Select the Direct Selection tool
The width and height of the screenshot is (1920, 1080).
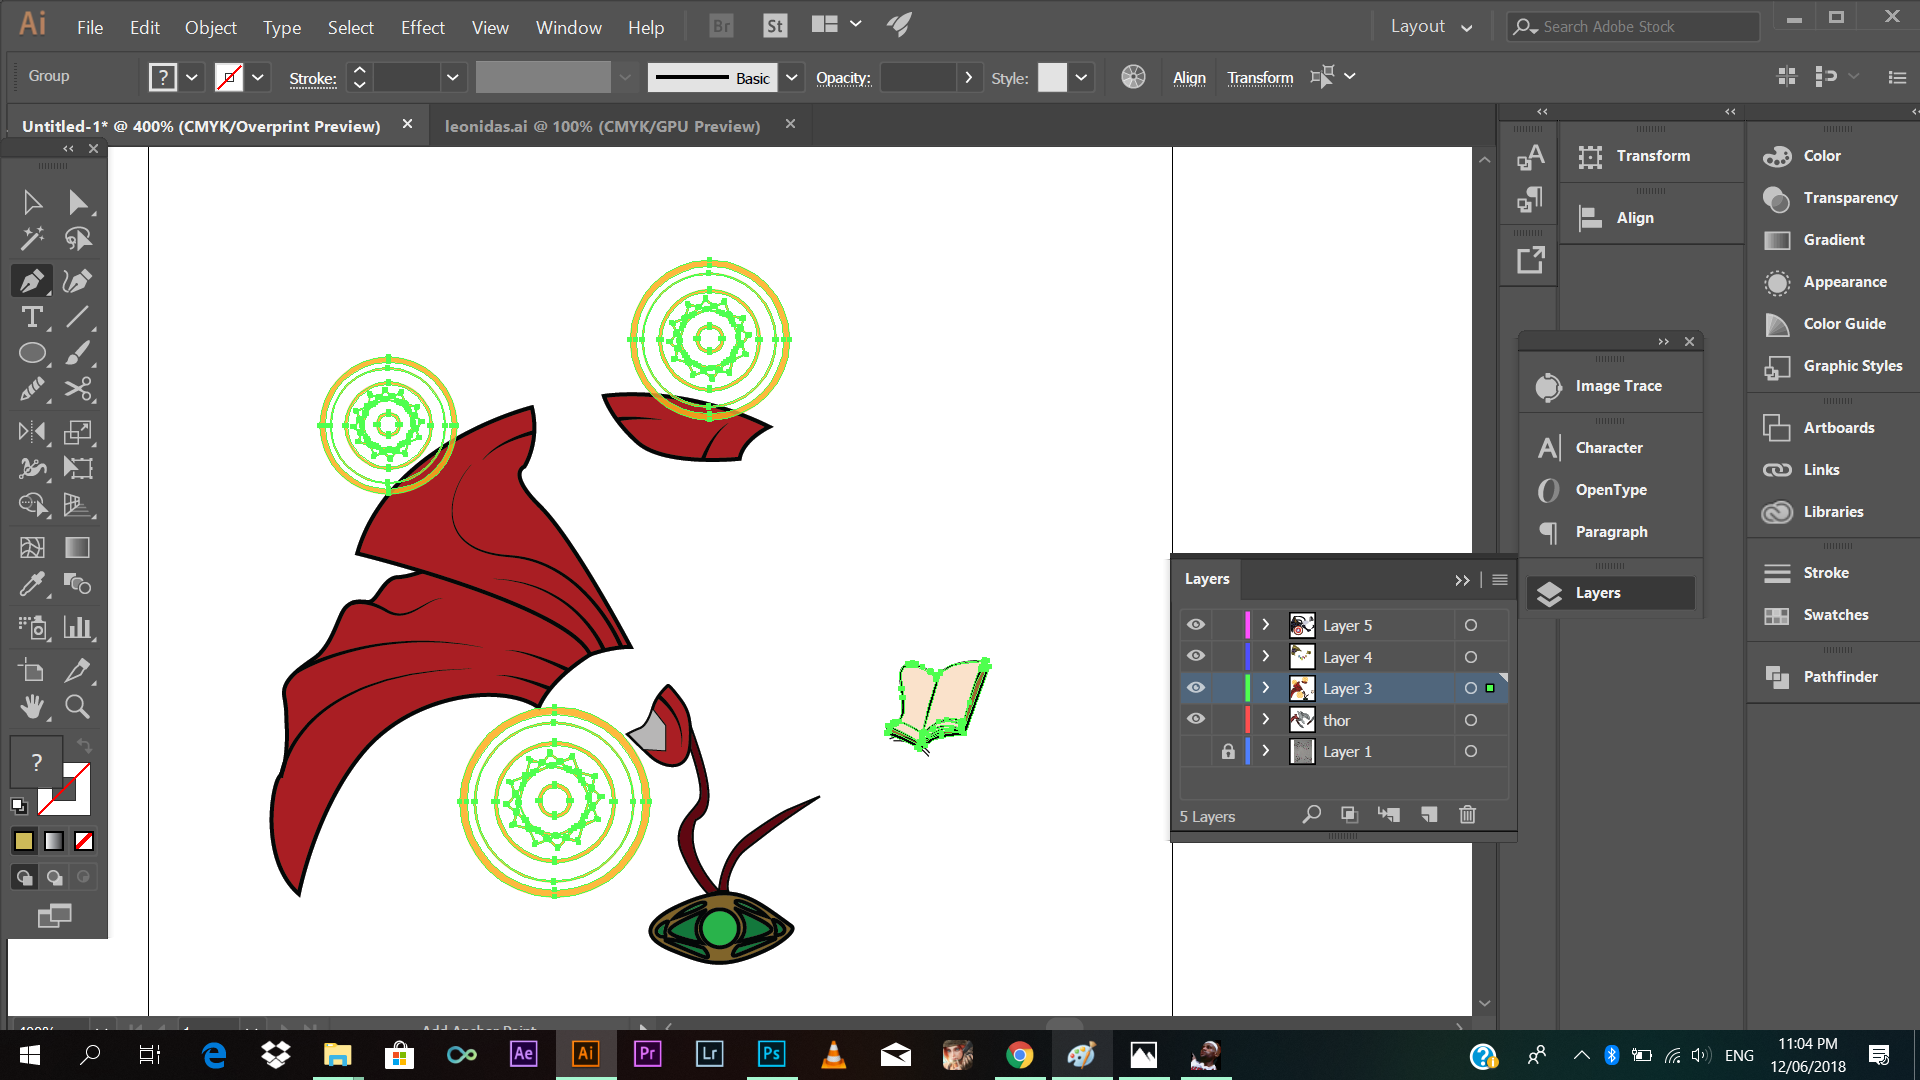78,203
